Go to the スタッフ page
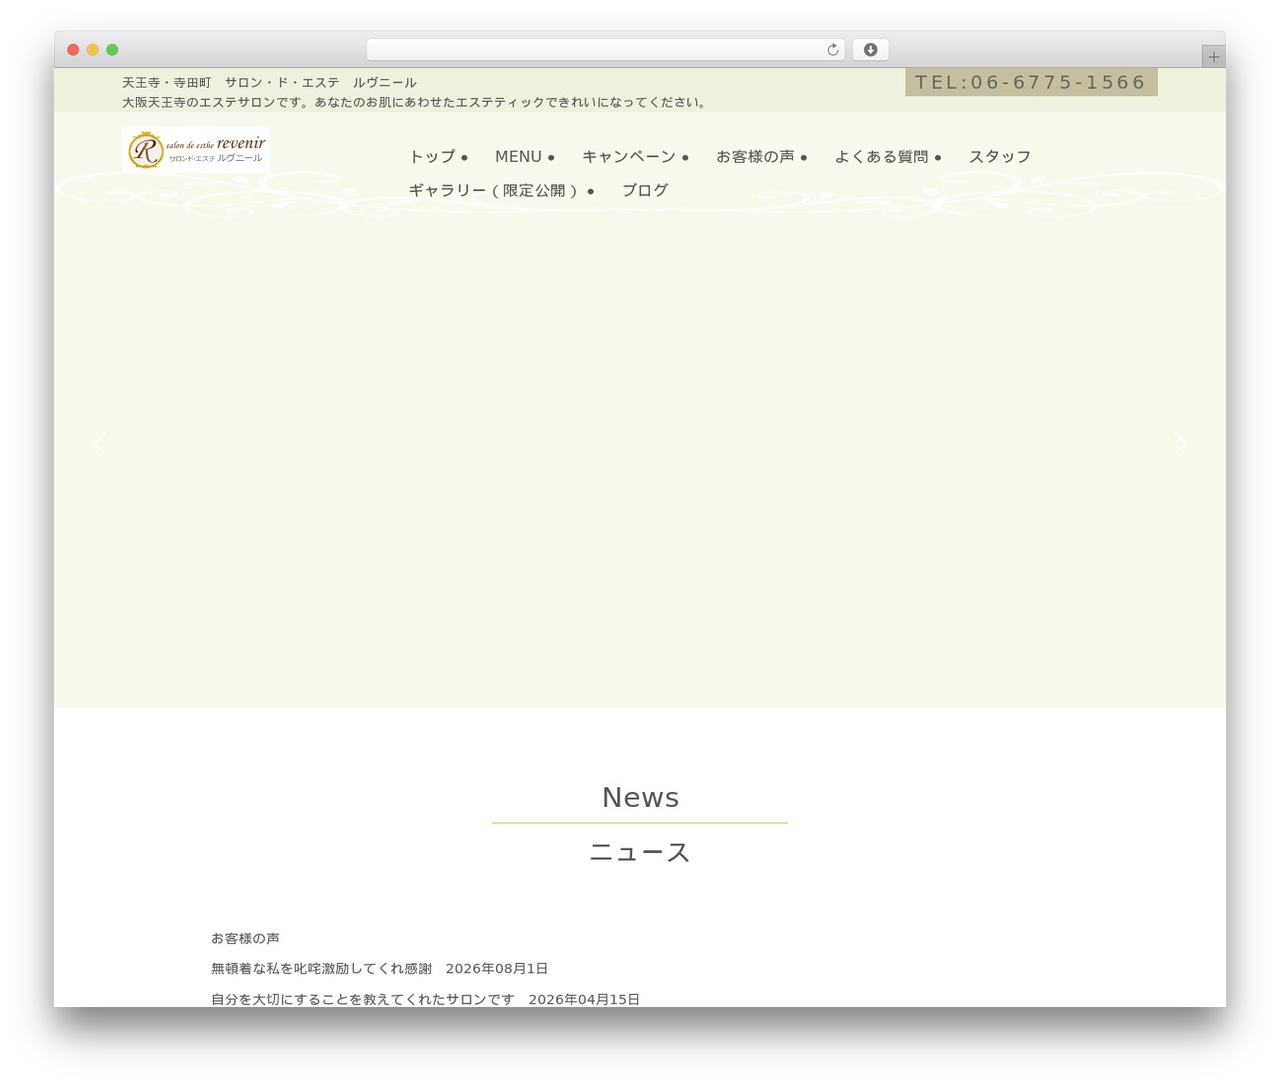Viewport: 1280px width, 1084px height. [999, 157]
